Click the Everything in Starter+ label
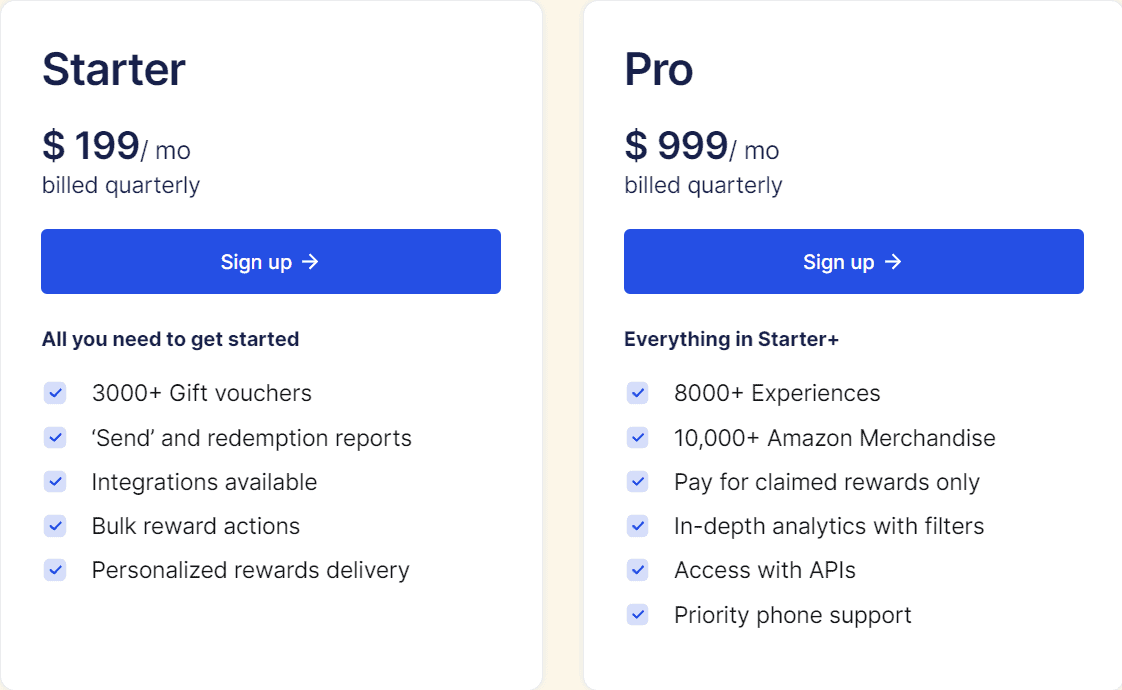 point(731,340)
